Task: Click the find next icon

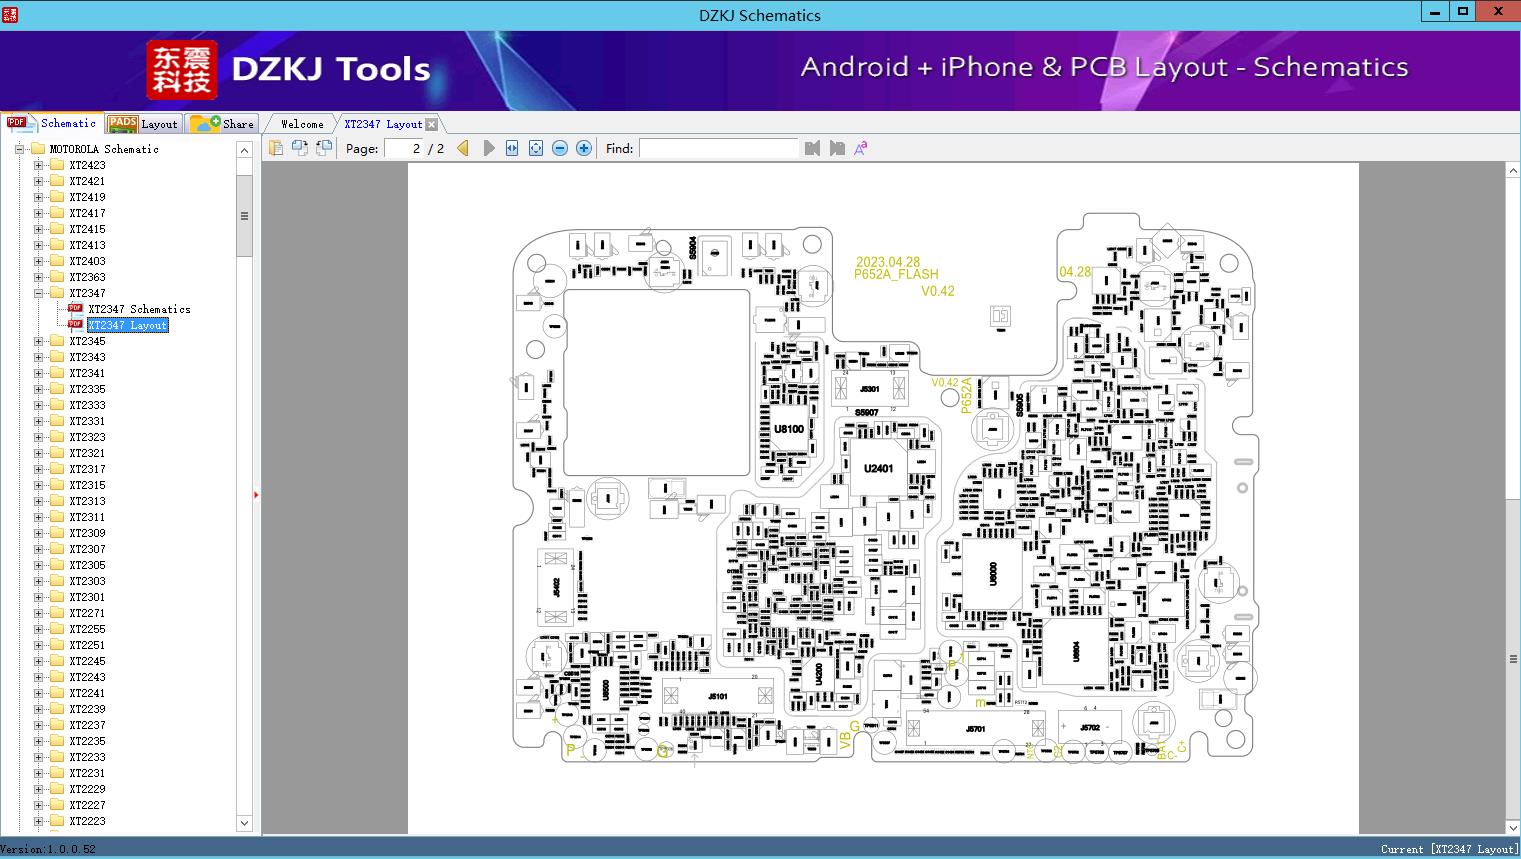Action: tap(837, 148)
